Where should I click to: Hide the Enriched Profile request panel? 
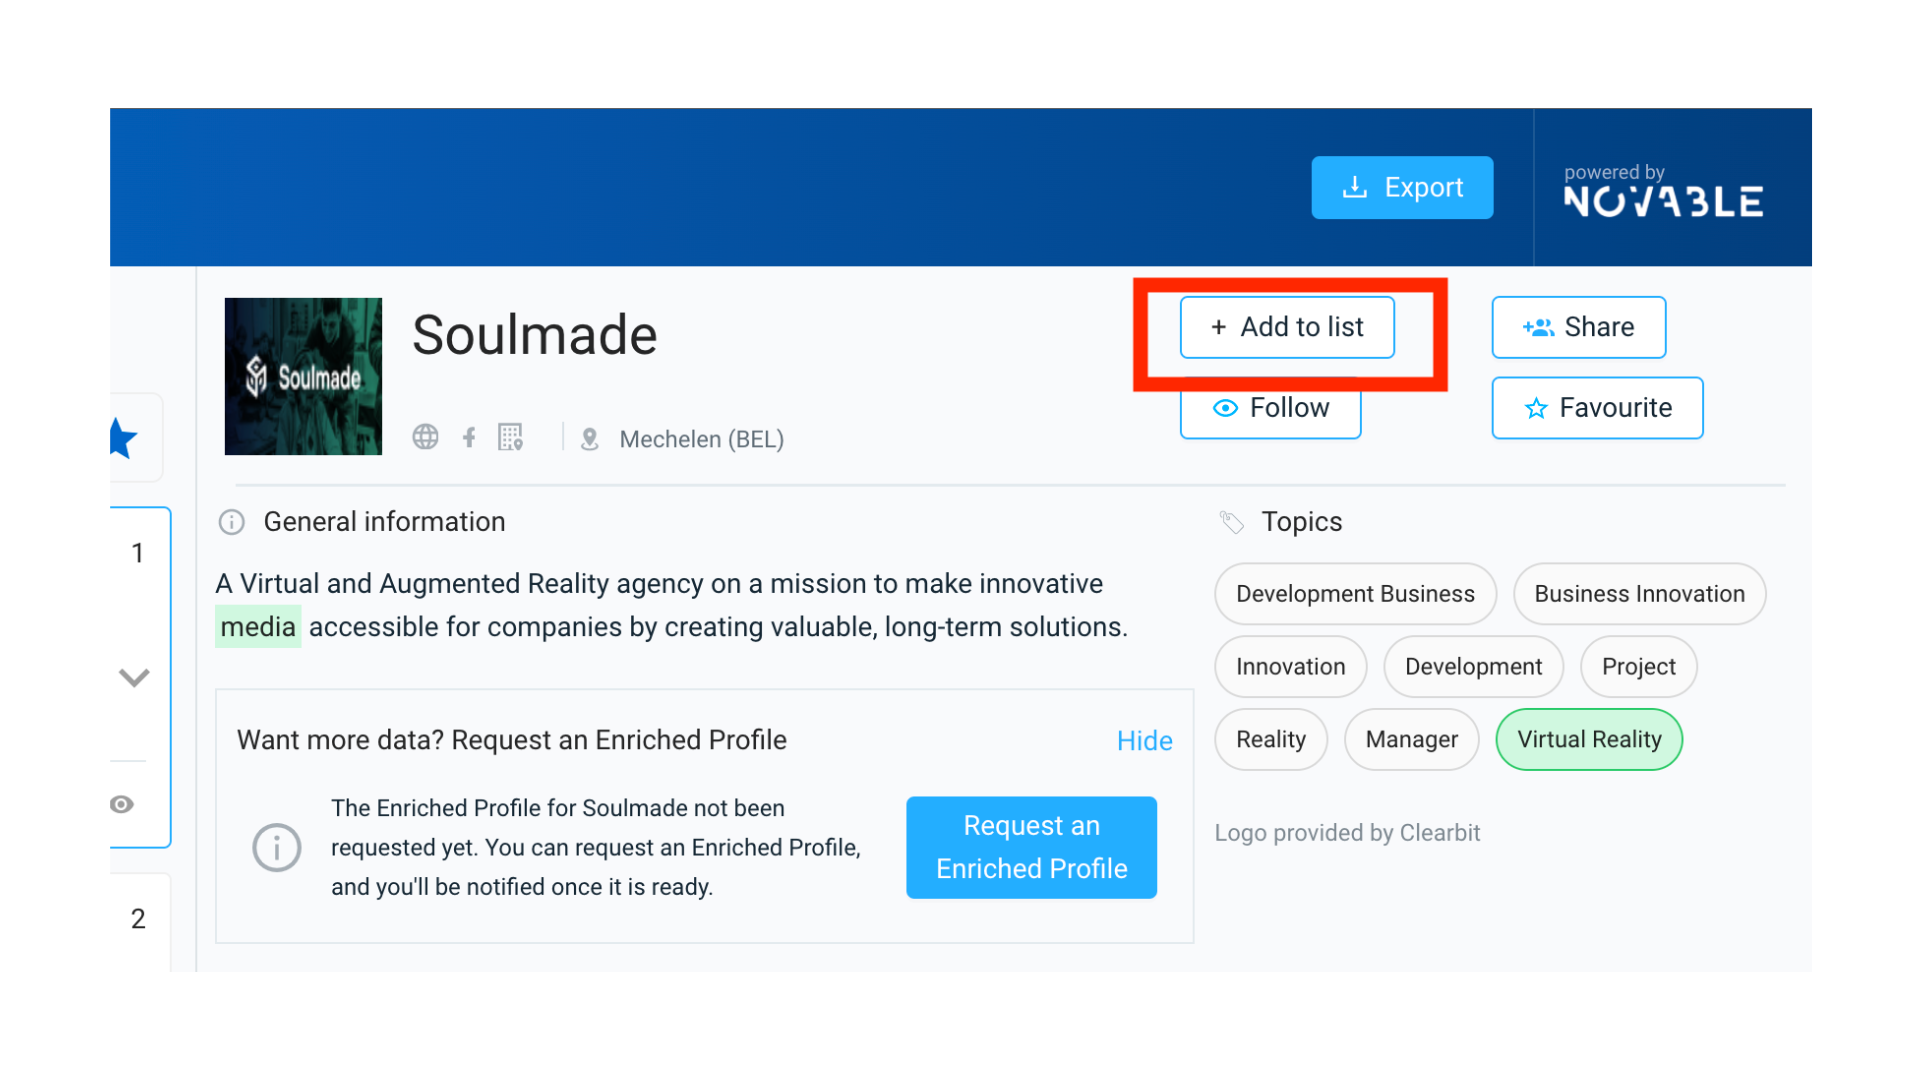[x=1144, y=741]
